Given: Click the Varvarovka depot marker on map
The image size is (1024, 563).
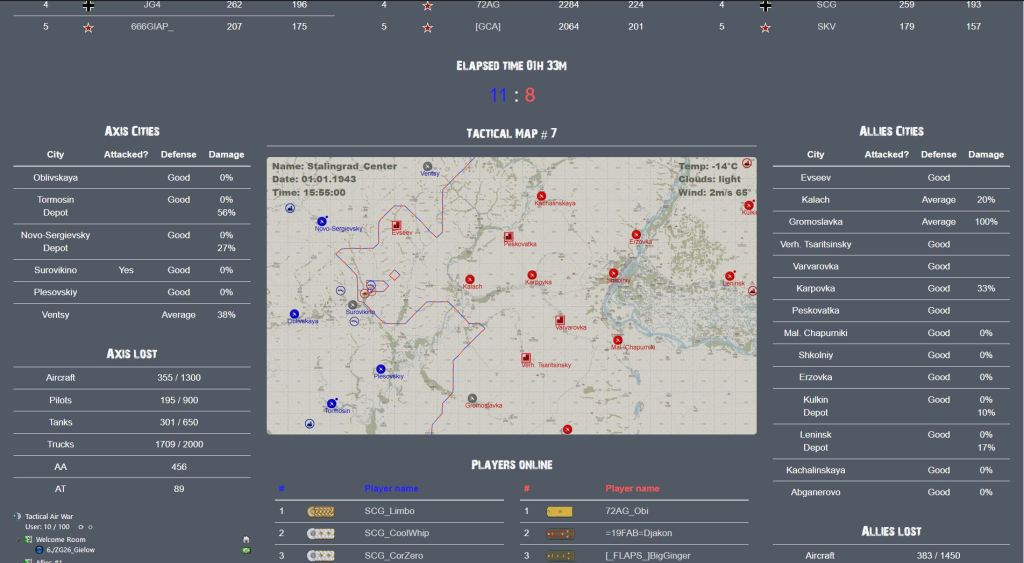Looking at the screenshot, I should tap(561, 320).
